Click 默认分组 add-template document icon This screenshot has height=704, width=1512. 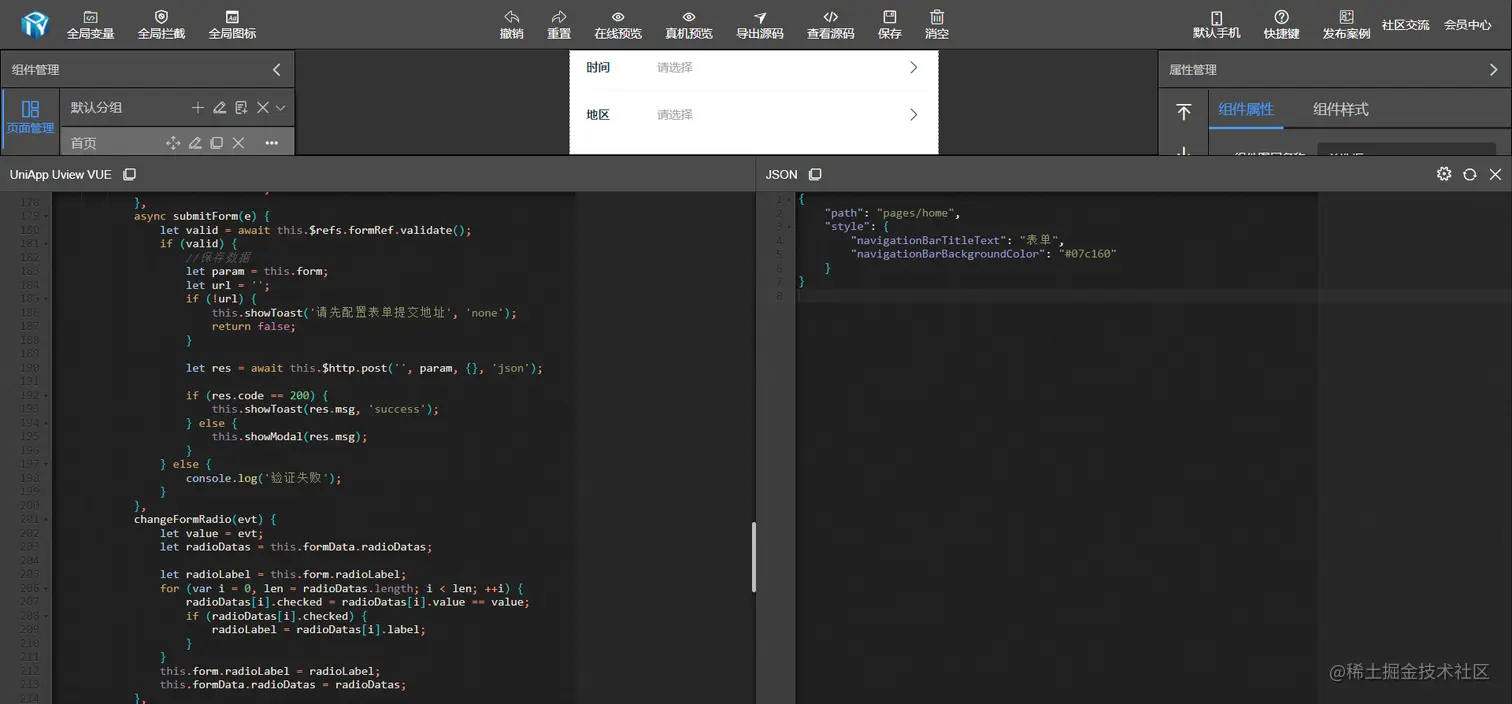(x=241, y=108)
